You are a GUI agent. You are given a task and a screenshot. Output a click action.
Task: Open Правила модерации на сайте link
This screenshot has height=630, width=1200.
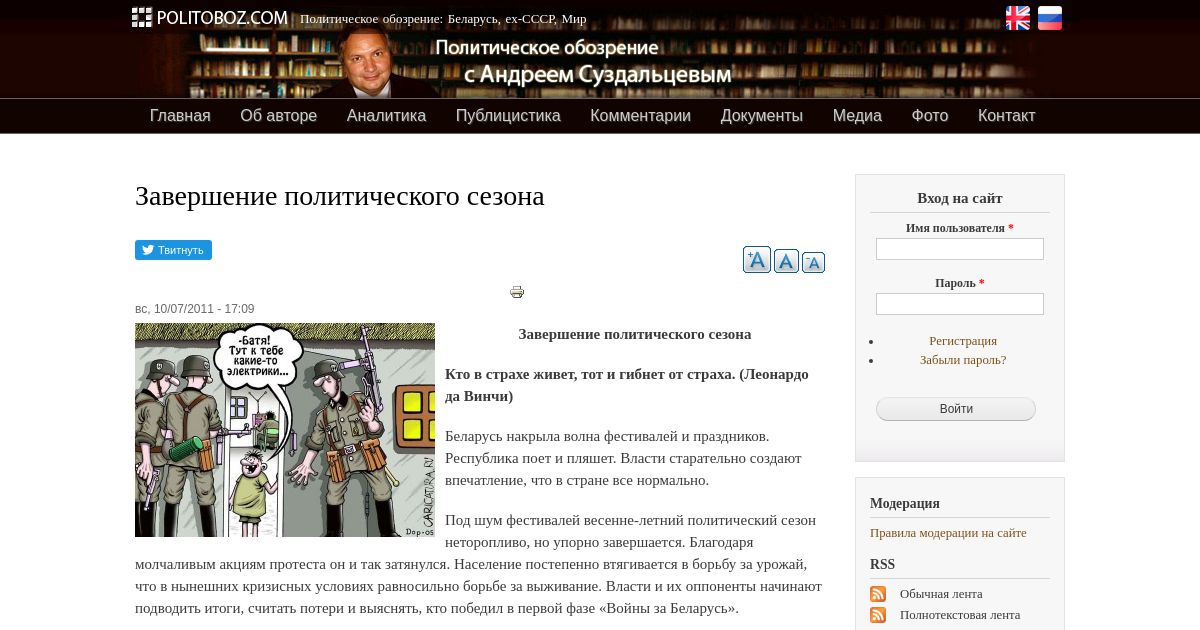pyautogui.click(x=948, y=533)
